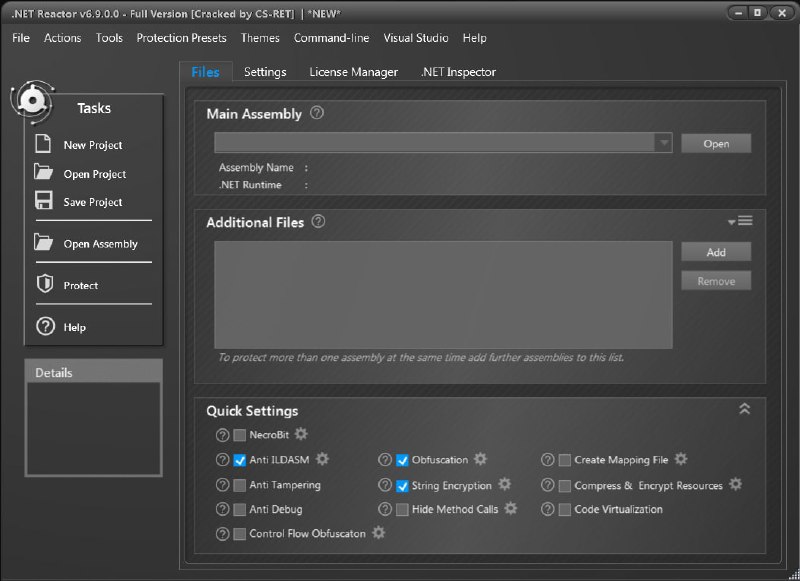Click help icon beside Code Virtualization
800x581 pixels.
tap(547, 509)
